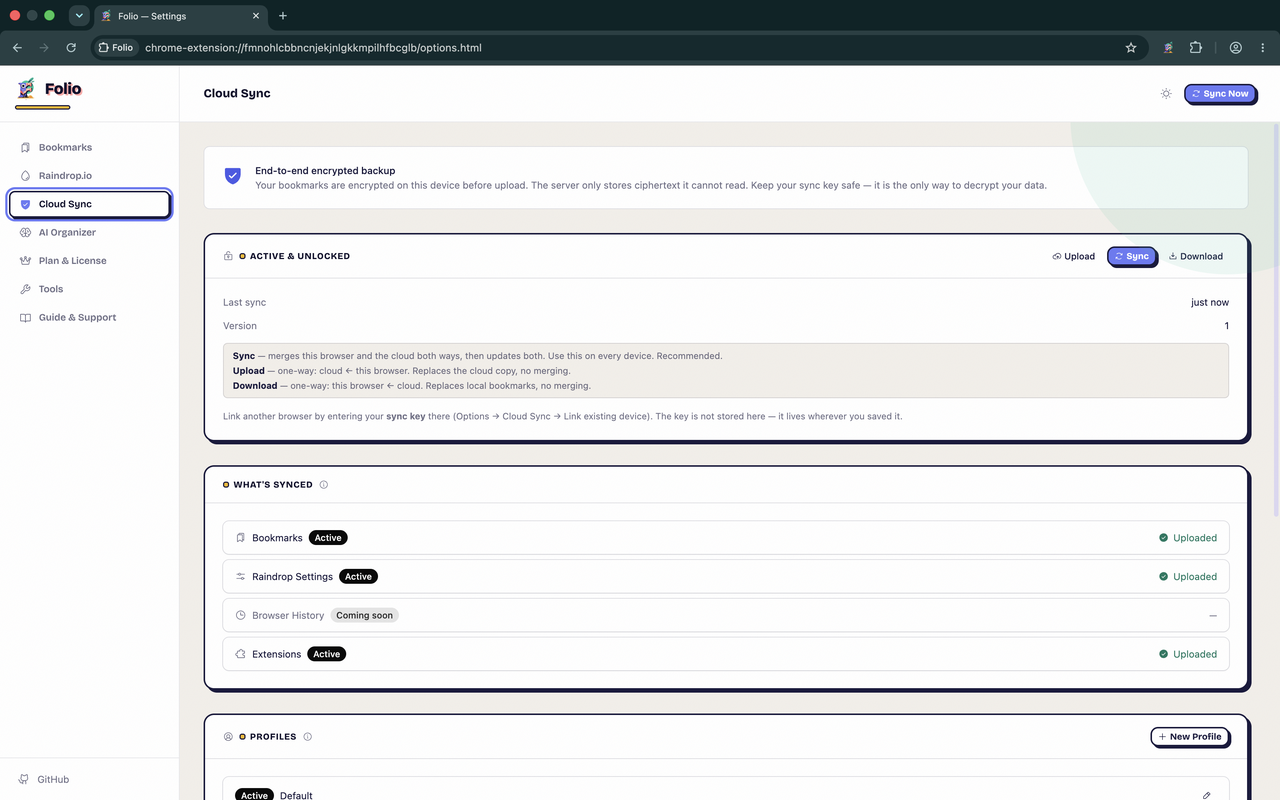Screen dimensions: 1280x800
Task: Click the Active badge on Raindrop Settings row
Action: click(358, 577)
